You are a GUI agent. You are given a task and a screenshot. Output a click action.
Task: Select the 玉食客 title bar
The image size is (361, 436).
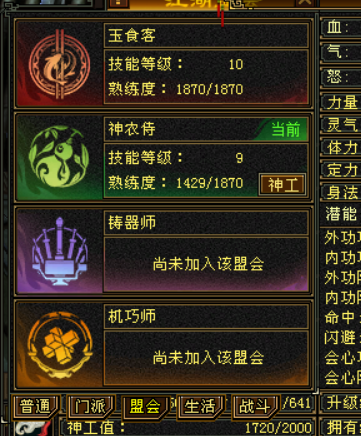[206, 35]
